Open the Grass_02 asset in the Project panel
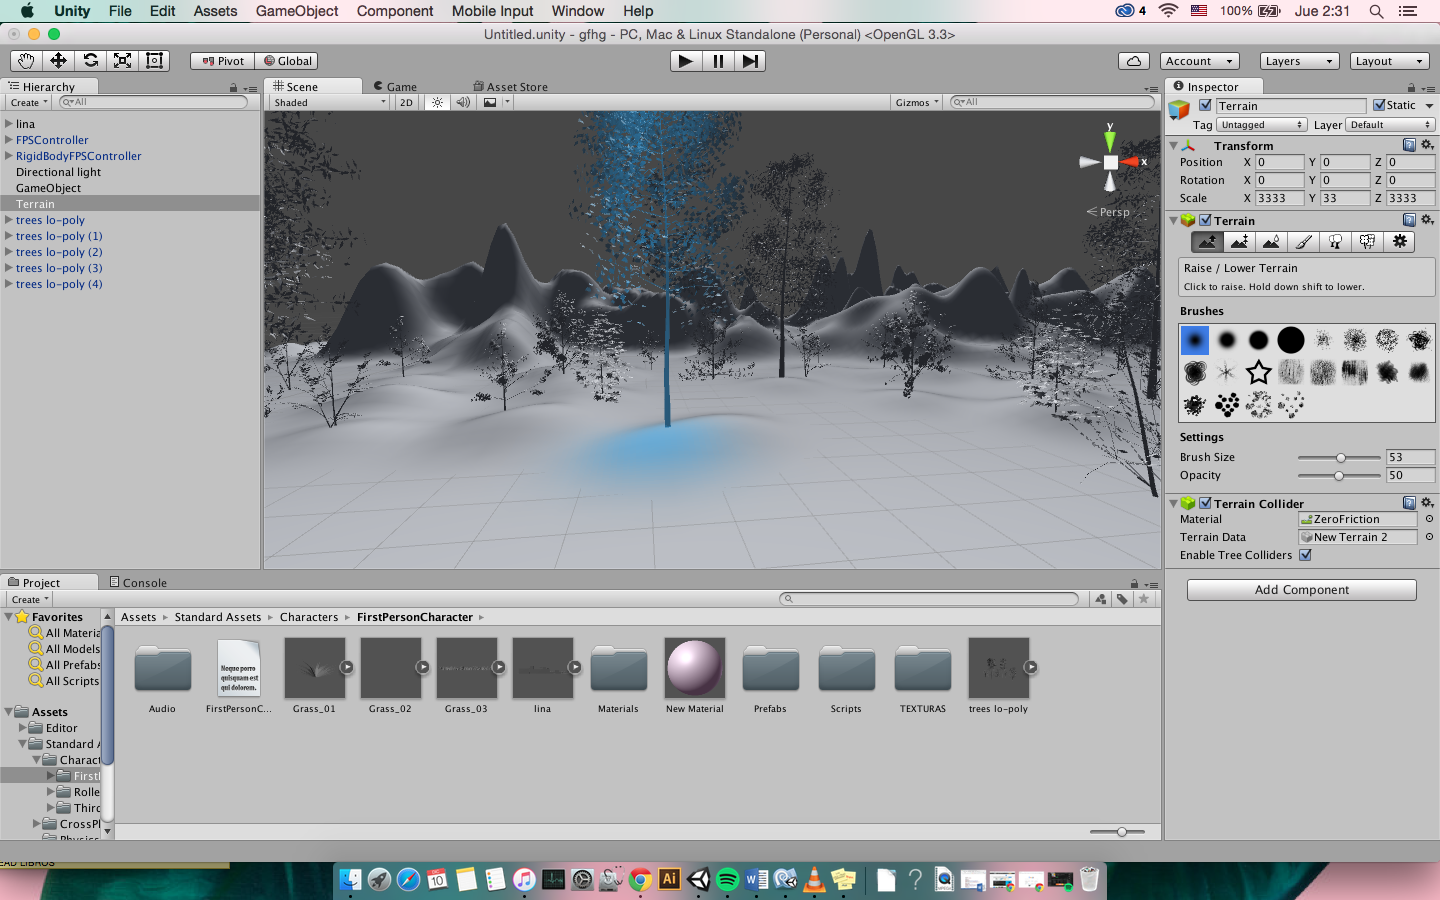1440x900 pixels. coord(391,668)
